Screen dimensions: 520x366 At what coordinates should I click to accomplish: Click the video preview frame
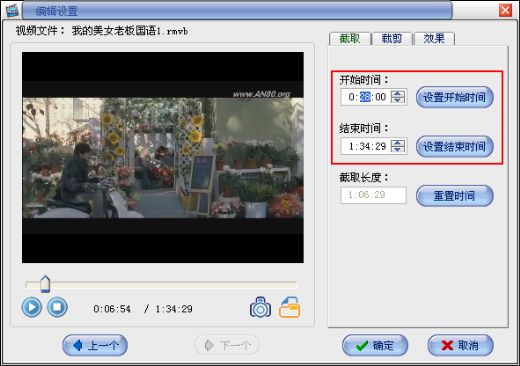coord(163,157)
